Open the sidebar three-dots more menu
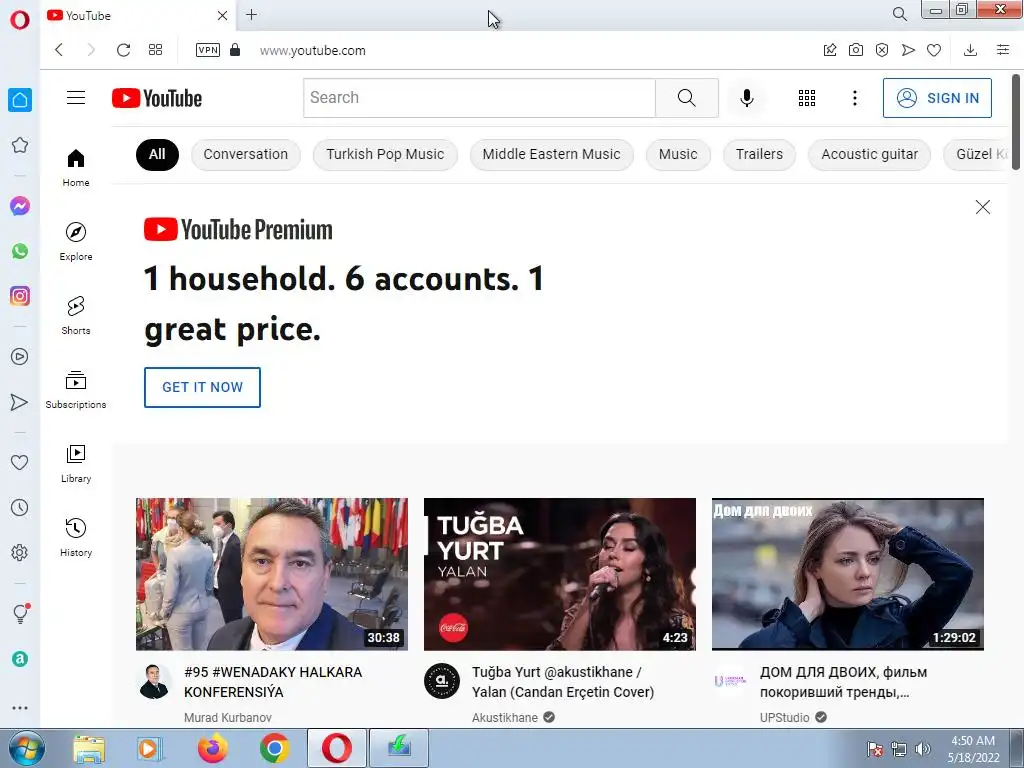The width and height of the screenshot is (1024, 768). coord(20,707)
